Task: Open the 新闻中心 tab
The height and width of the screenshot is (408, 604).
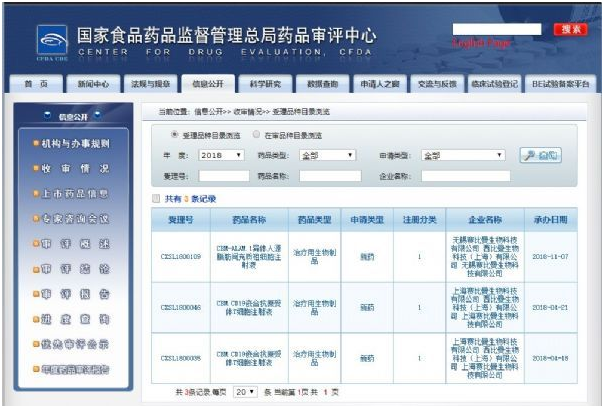Action: pos(93,84)
